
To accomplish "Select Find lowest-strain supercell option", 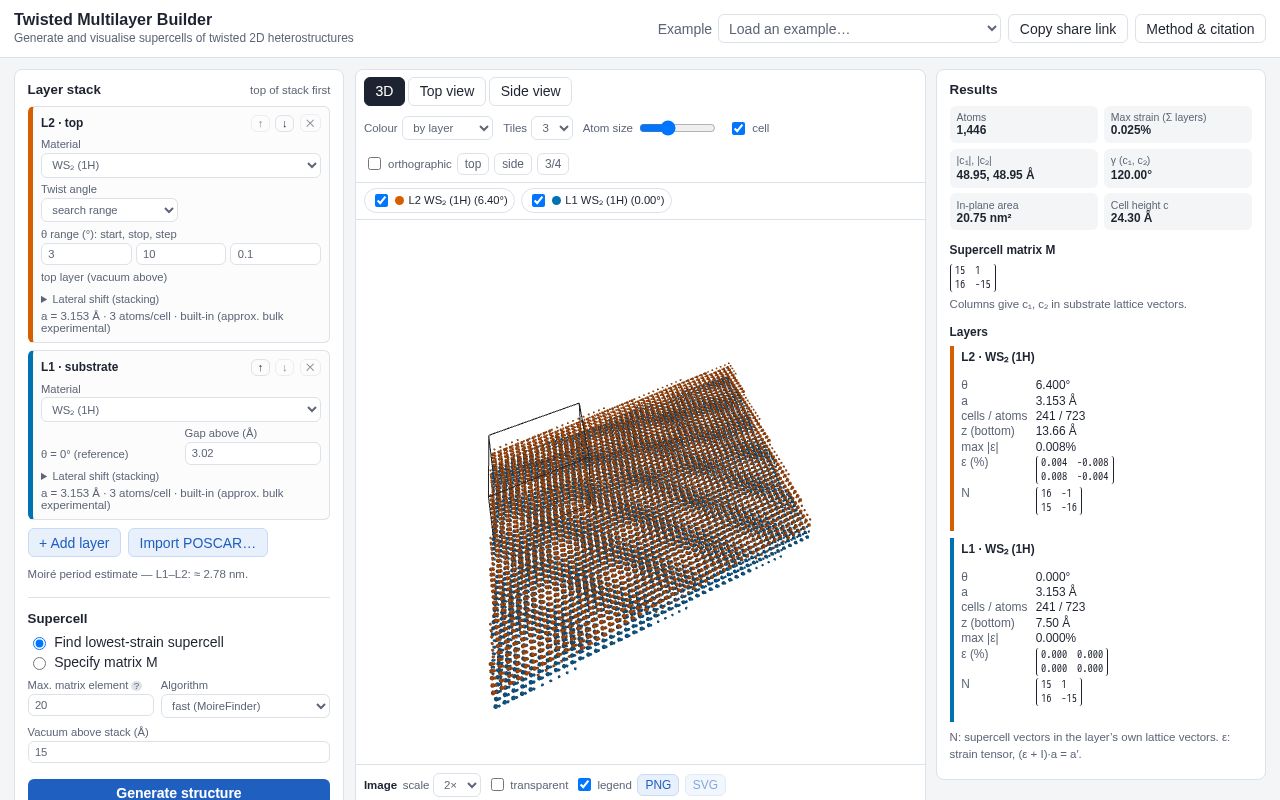I will pos(39,643).
